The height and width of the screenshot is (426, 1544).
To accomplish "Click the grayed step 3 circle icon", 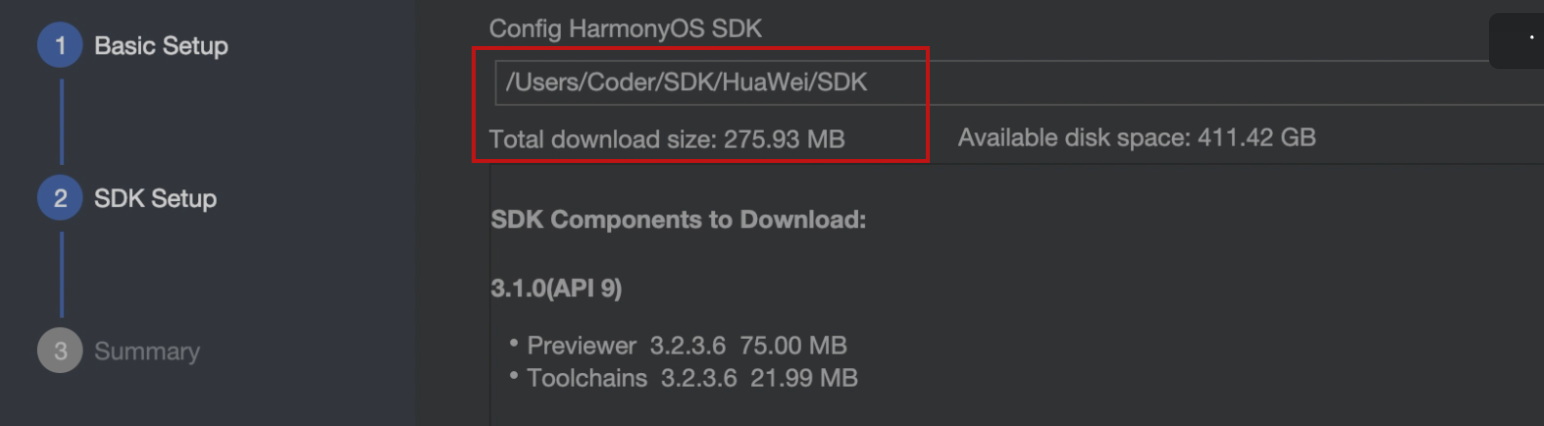I will pyautogui.click(x=60, y=352).
